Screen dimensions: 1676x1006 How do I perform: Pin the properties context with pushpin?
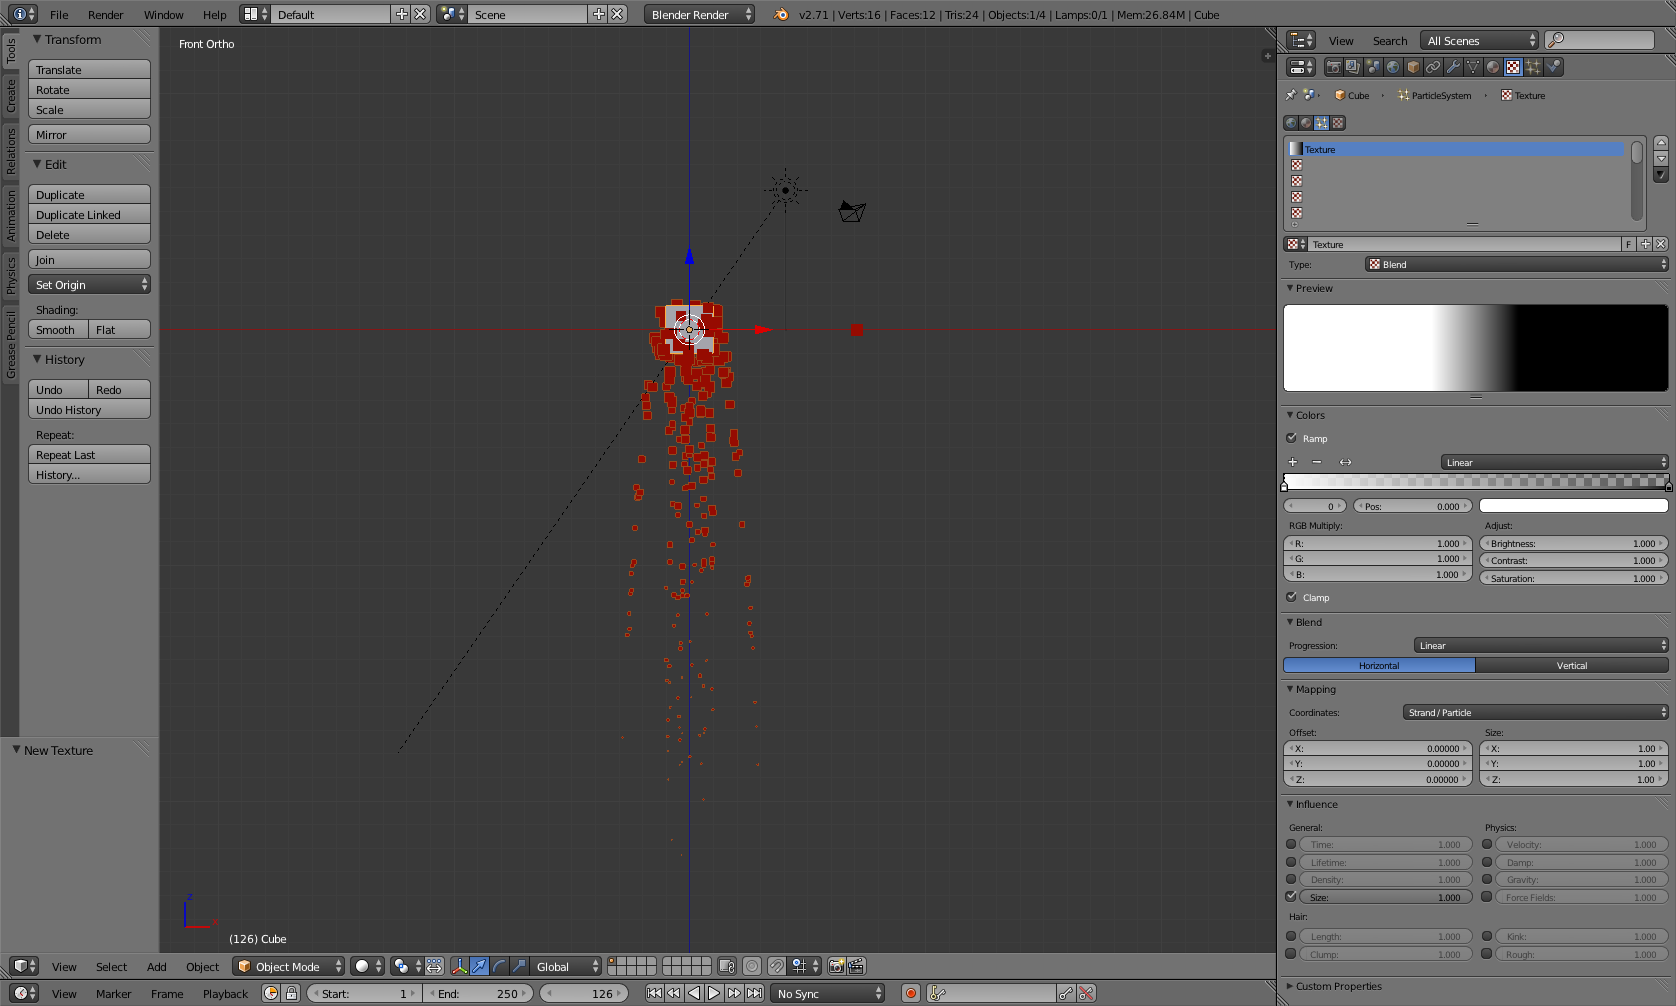1291,95
